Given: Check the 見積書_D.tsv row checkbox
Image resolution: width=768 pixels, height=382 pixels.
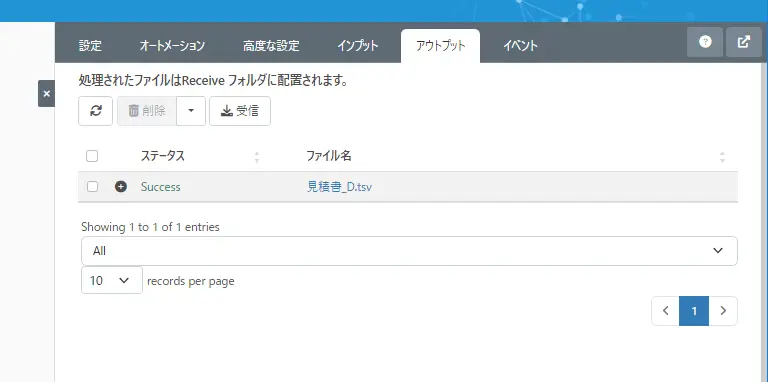Looking at the screenshot, I should tap(92, 187).
